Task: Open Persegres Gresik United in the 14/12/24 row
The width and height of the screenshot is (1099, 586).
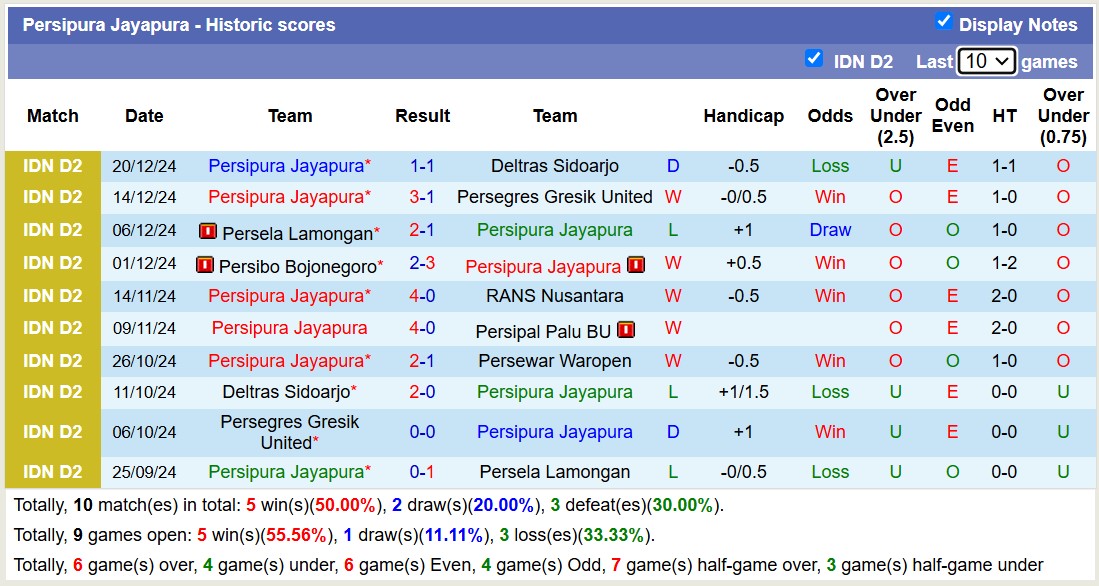Action: point(554,197)
